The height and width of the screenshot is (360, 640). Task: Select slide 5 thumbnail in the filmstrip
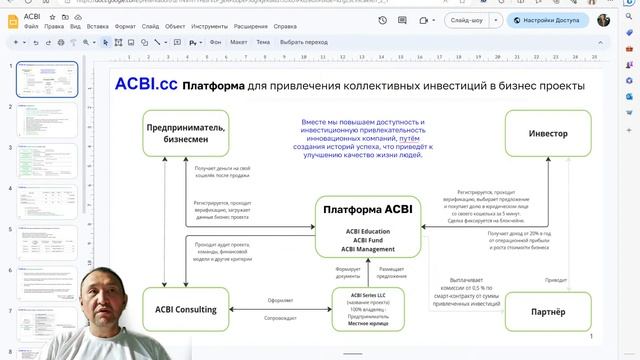coord(47,242)
